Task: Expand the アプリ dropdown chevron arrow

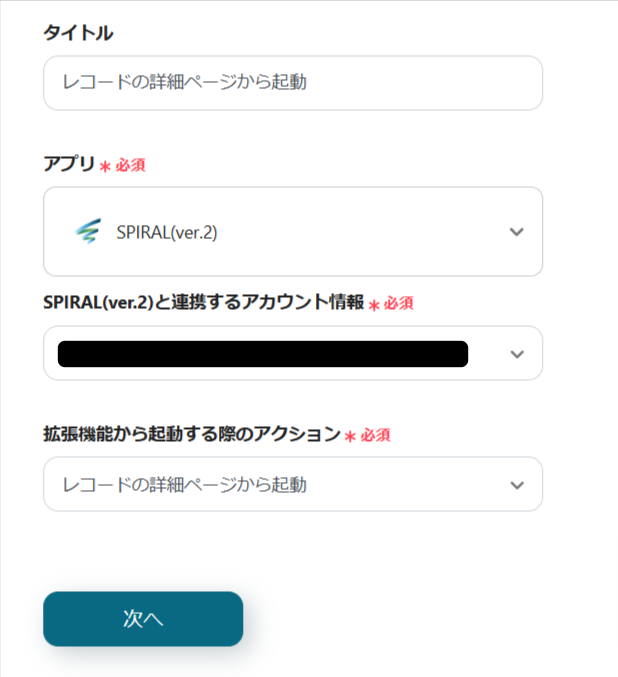Action: coord(516,232)
